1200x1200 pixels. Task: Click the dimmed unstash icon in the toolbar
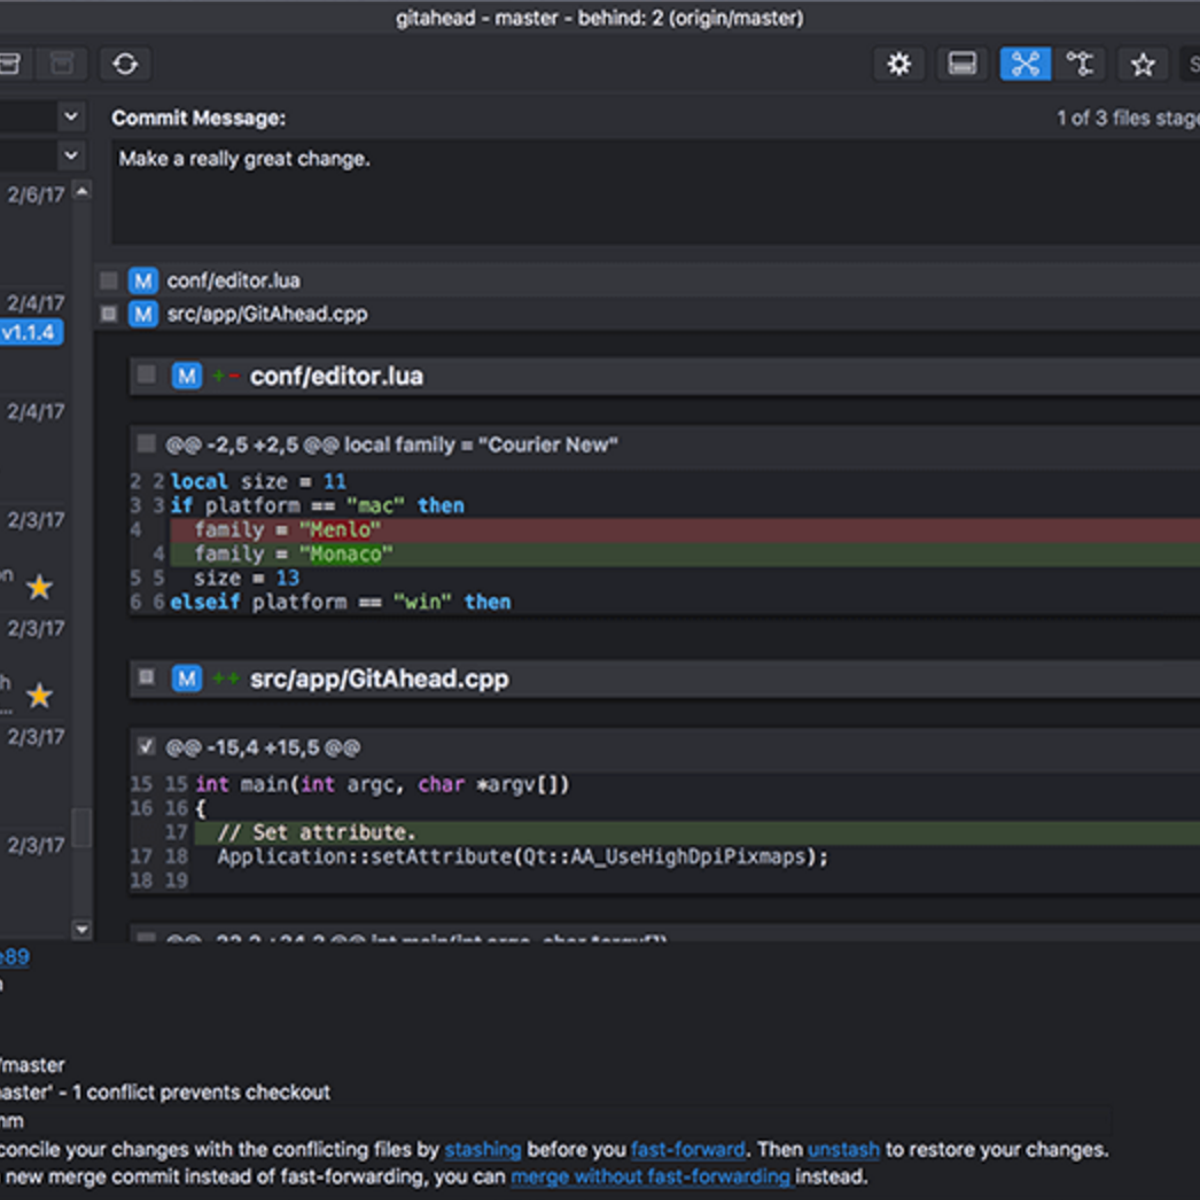(62, 64)
